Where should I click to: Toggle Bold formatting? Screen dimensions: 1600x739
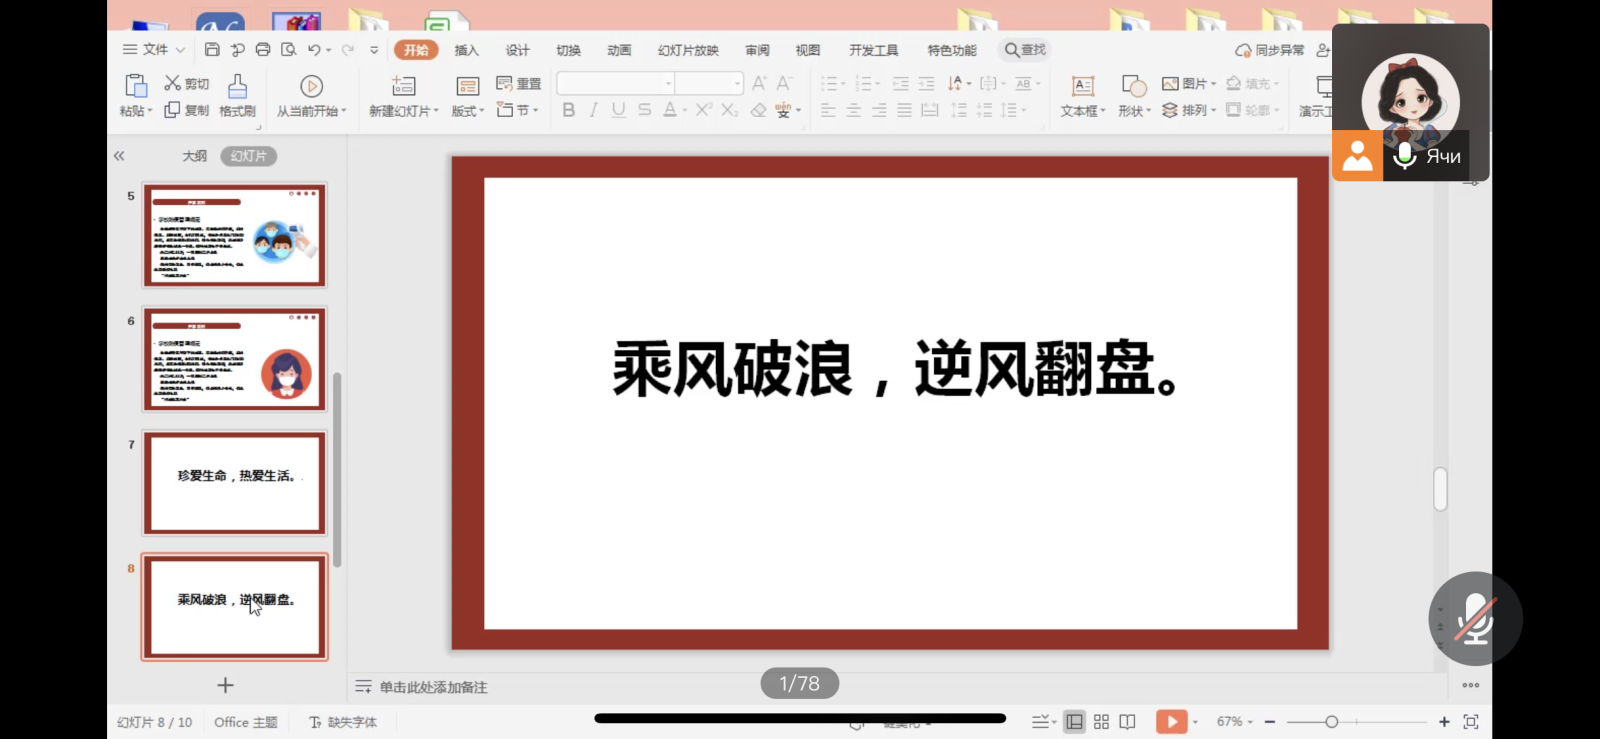[x=568, y=110]
